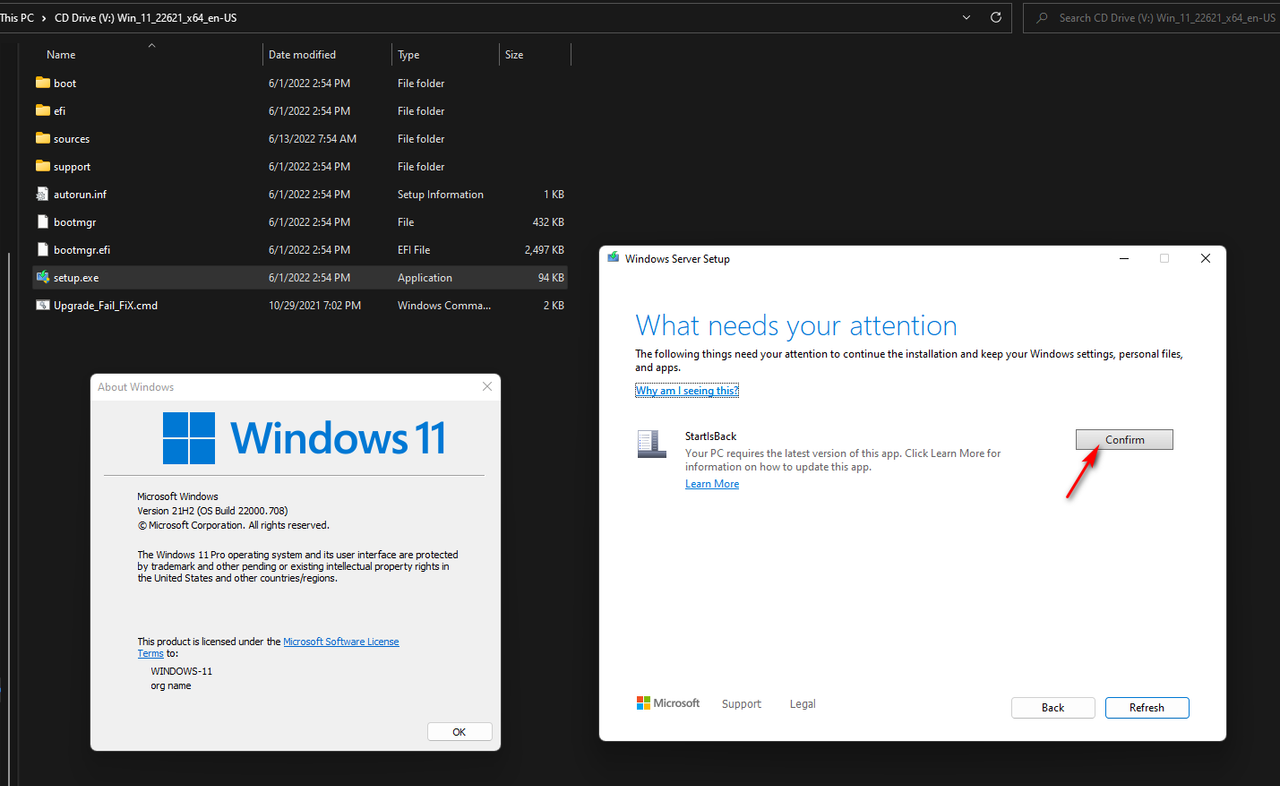Click the 'StartIsBack' app name text
Image resolution: width=1280 pixels, height=786 pixels.
711,437
